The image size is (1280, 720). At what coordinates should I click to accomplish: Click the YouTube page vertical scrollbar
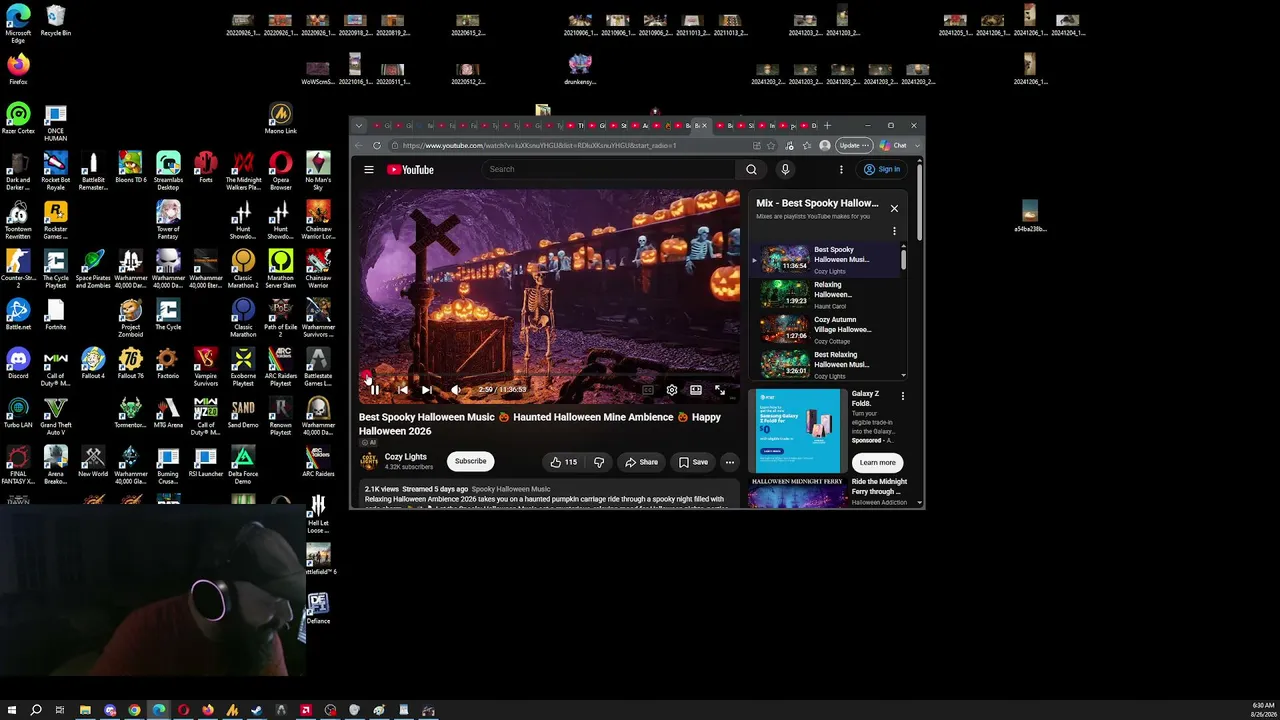click(x=919, y=200)
